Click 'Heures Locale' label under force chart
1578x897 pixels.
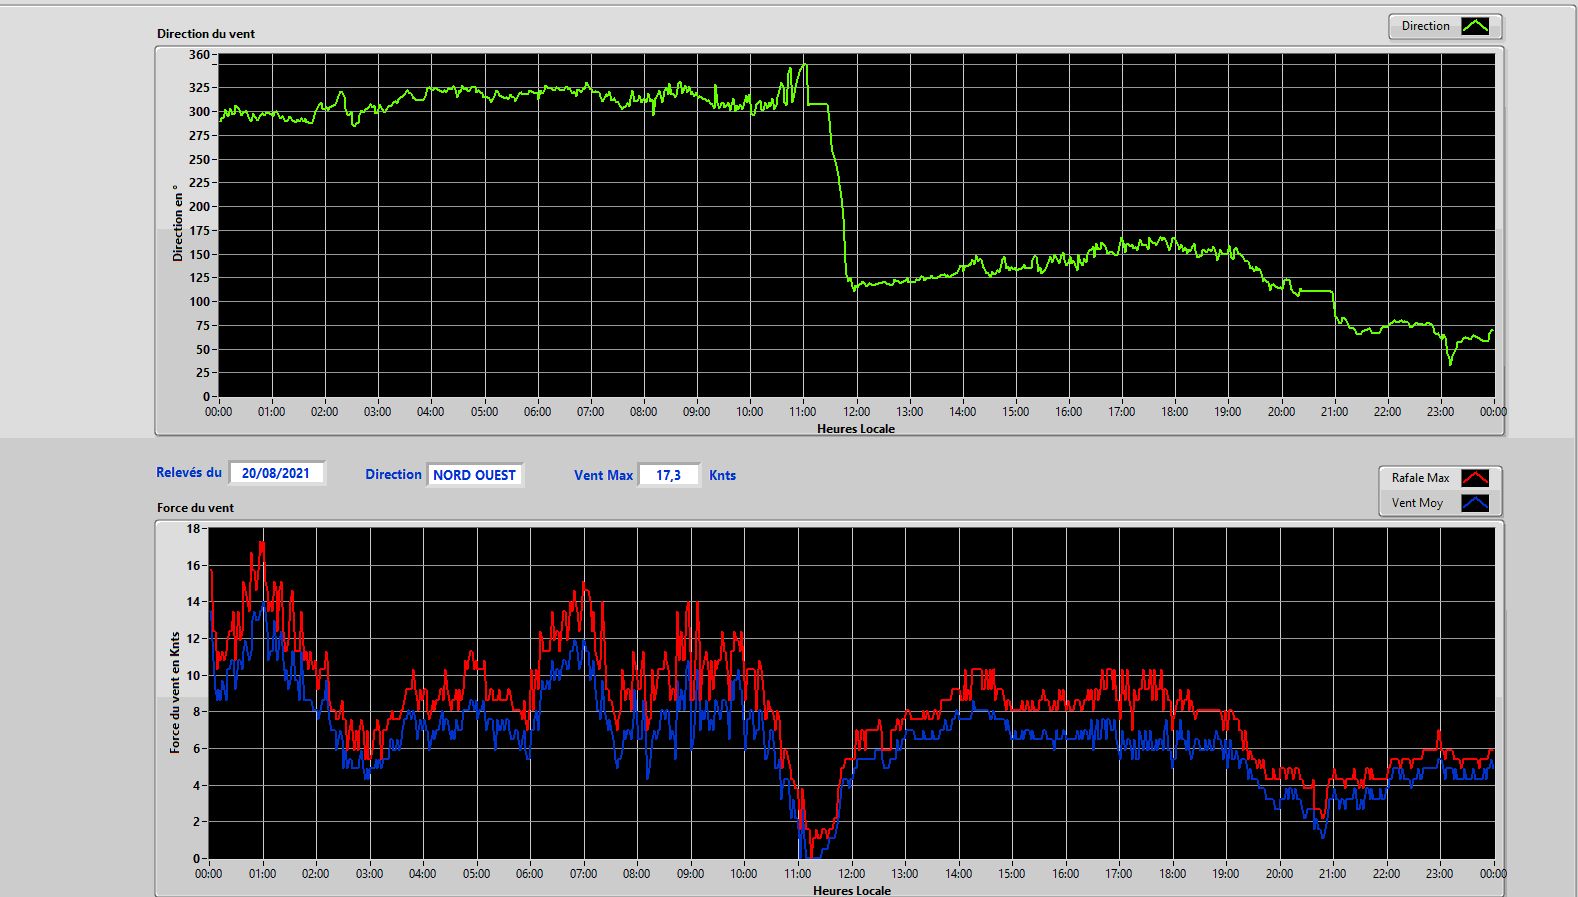tap(852, 890)
